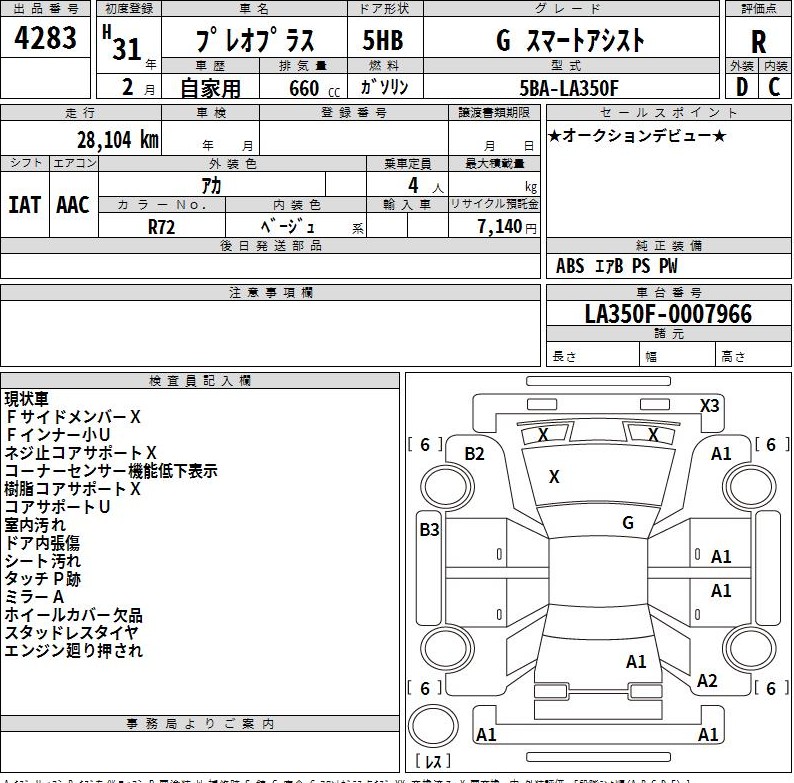Click the 検査員記入欄 header
The image size is (794, 783).
coord(200,381)
